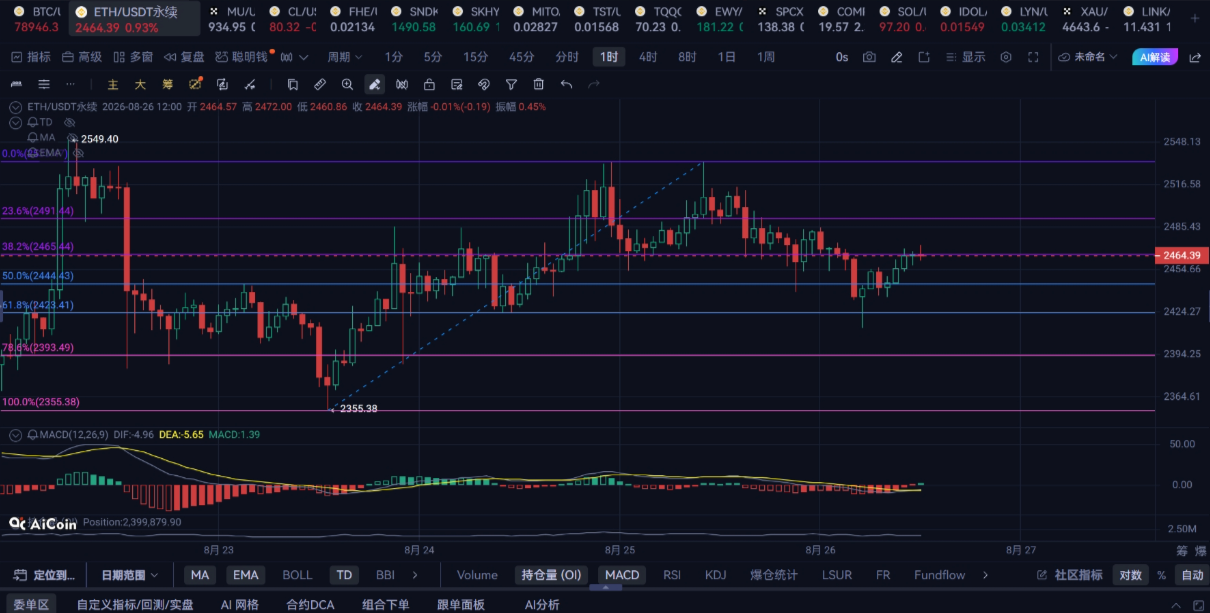The image size is (1210, 613).
Task: Select the 持仓量 (OI) sub-indicator
Action: tap(551, 575)
